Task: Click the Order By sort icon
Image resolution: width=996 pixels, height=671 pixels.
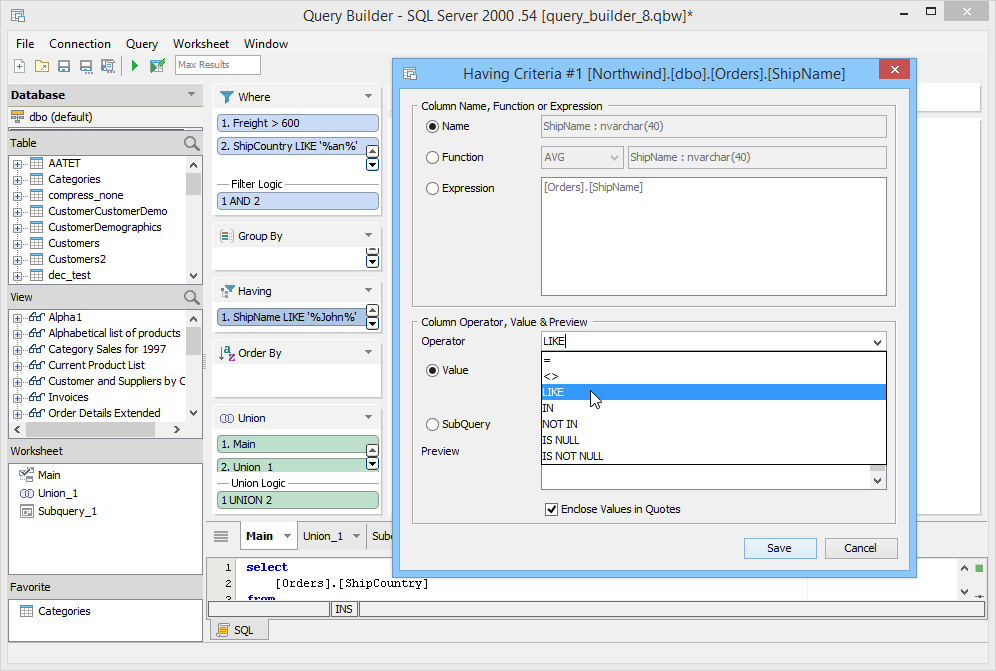Action: pos(227,353)
